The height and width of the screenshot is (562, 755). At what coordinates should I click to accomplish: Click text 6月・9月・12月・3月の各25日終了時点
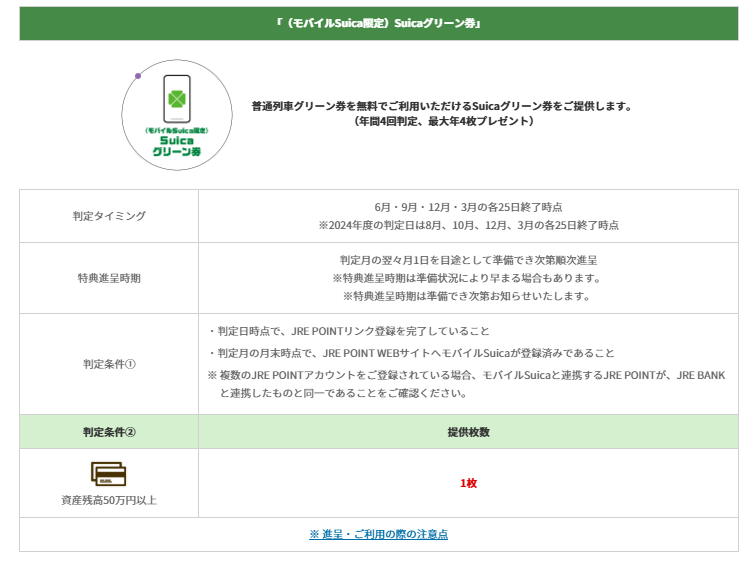coord(469,207)
